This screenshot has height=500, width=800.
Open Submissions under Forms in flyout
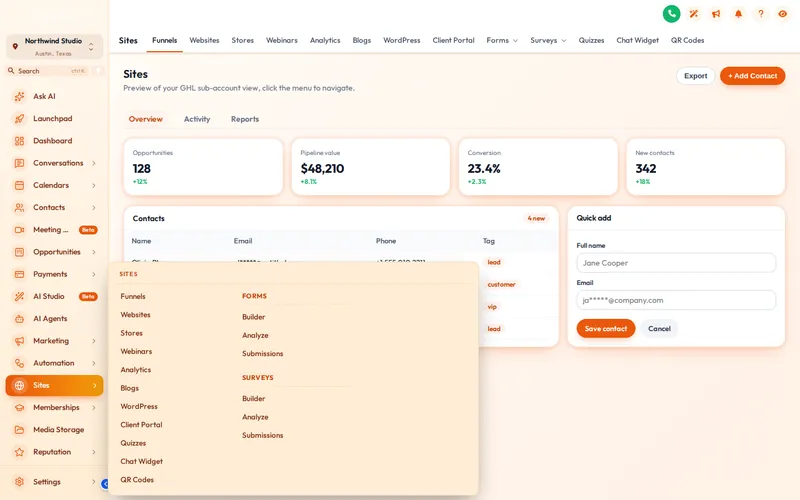262,354
